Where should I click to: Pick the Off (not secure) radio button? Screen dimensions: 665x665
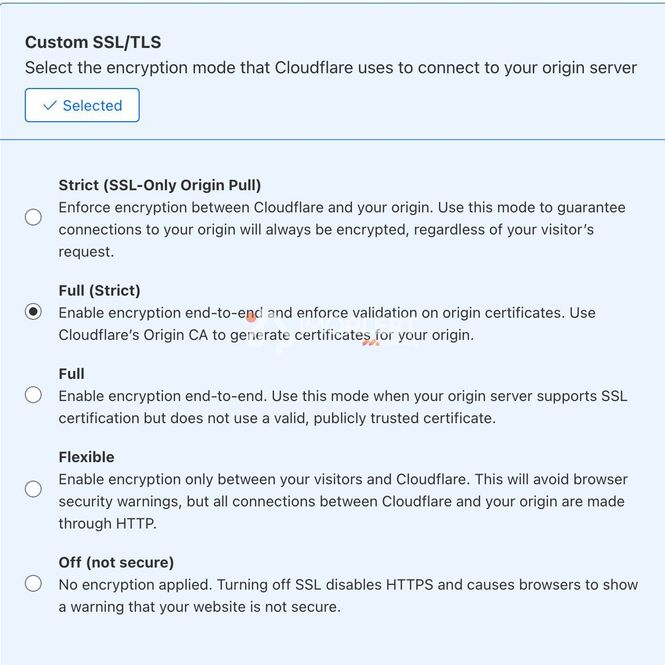tap(33, 584)
